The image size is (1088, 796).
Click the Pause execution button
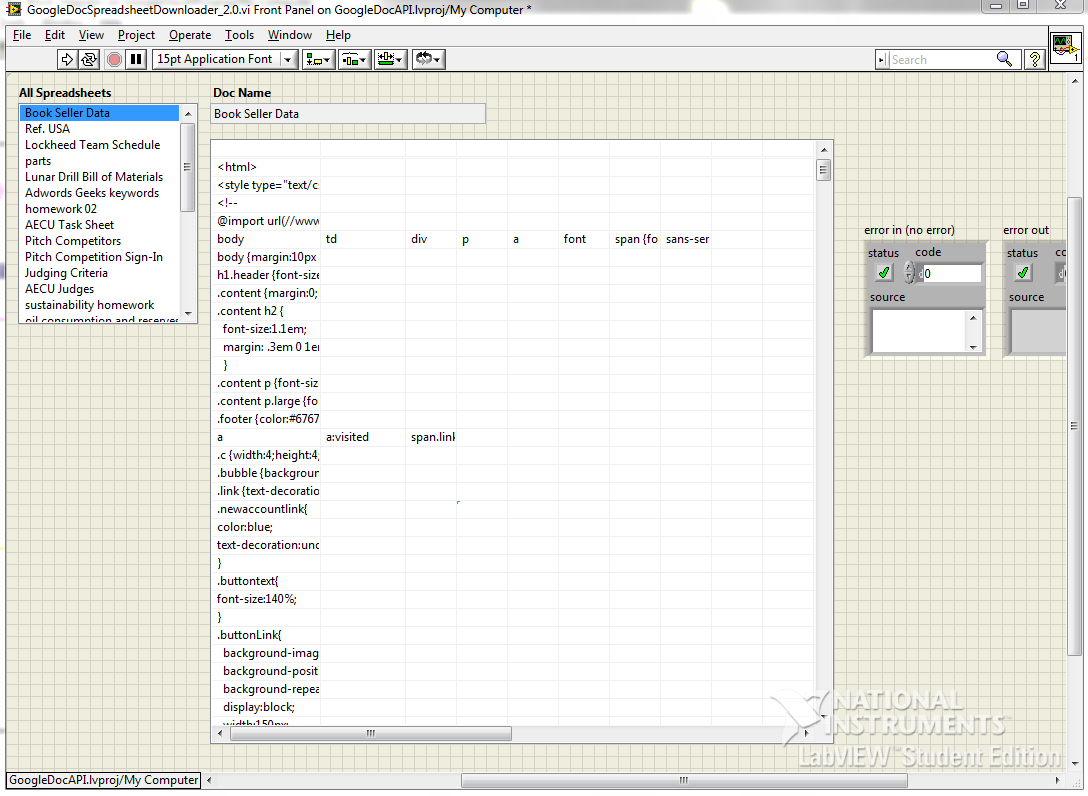(x=136, y=59)
